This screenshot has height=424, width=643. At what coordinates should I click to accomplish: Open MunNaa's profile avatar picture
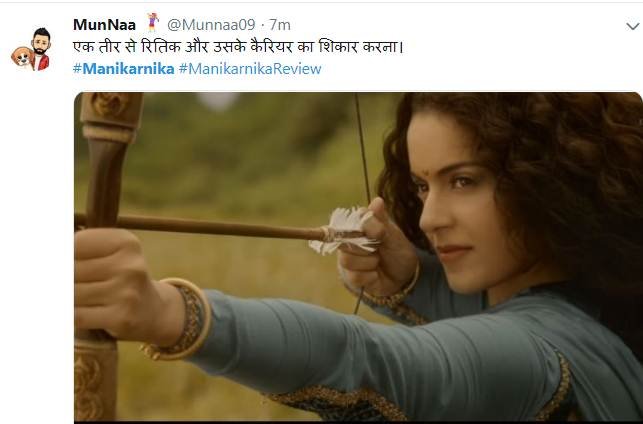(x=31, y=50)
